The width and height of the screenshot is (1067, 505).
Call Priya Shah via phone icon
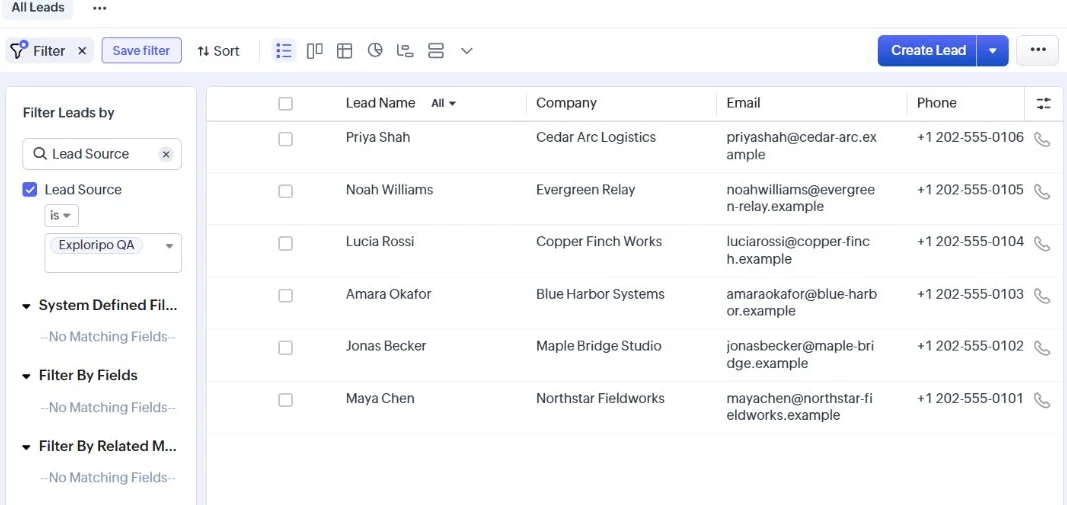click(1042, 140)
